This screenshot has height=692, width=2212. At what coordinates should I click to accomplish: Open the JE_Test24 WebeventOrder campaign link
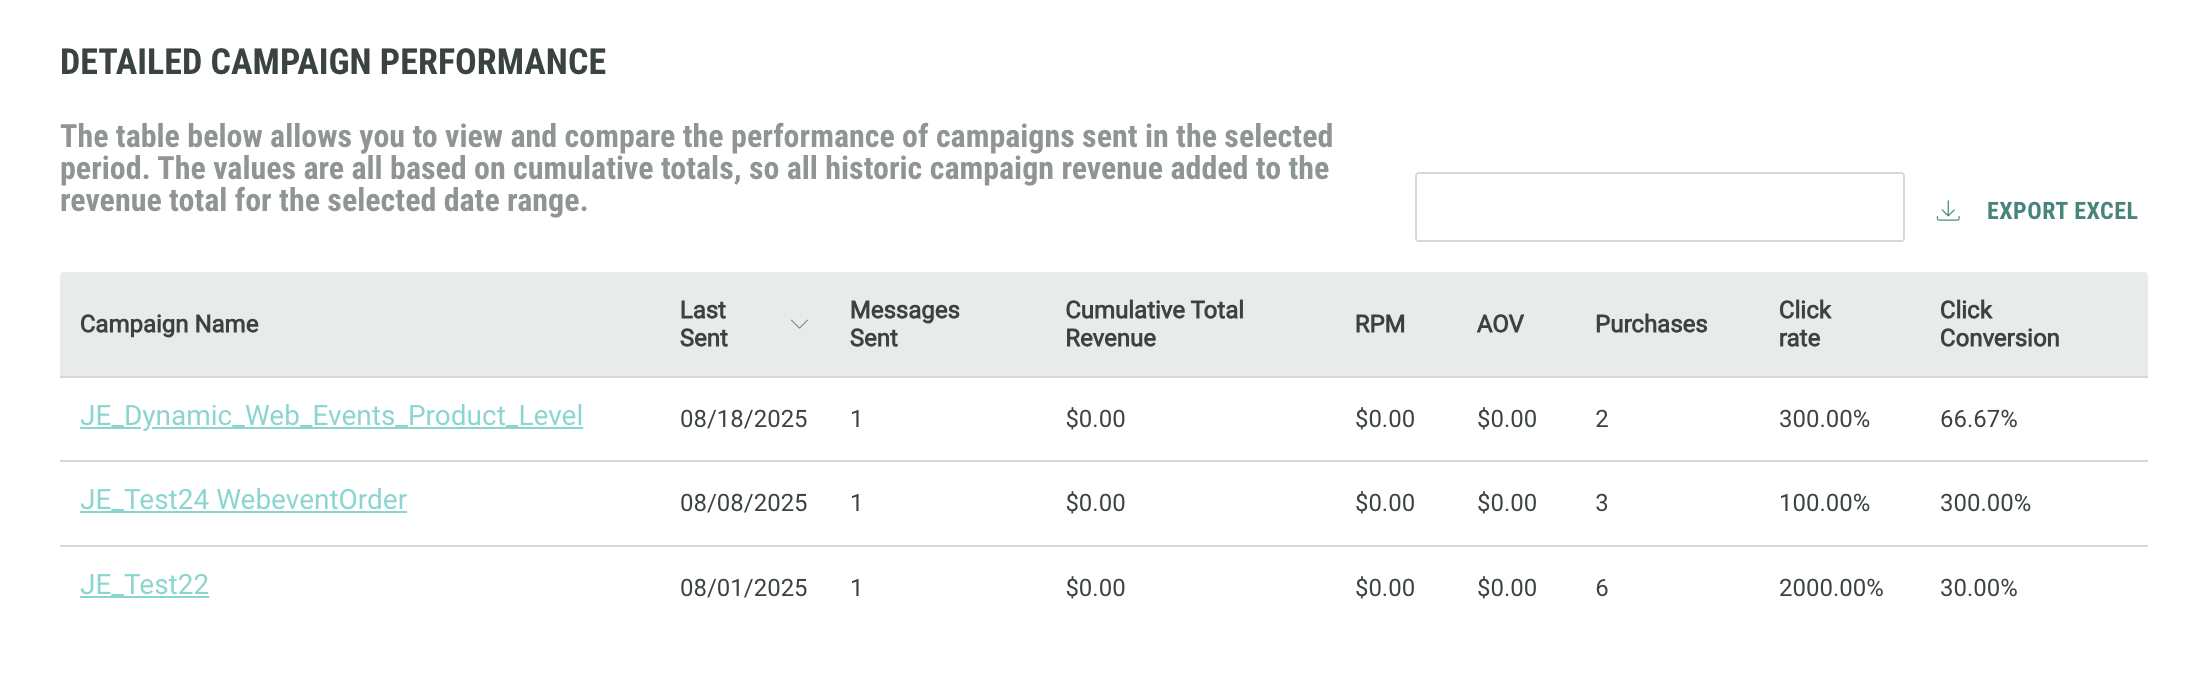[x=243, y=500]
